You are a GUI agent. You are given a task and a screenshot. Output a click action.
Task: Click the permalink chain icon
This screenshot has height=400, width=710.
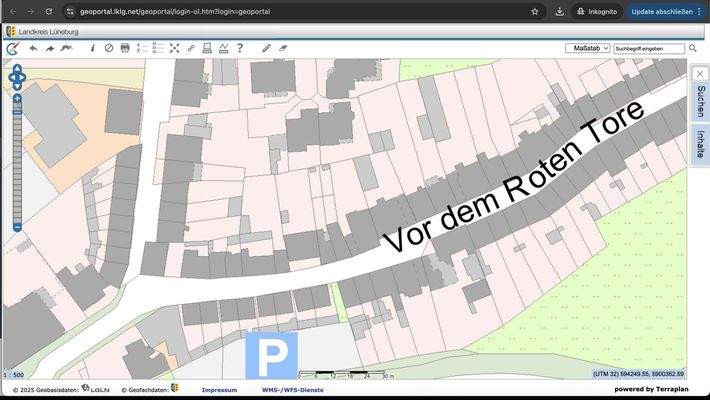pos(190,48)
